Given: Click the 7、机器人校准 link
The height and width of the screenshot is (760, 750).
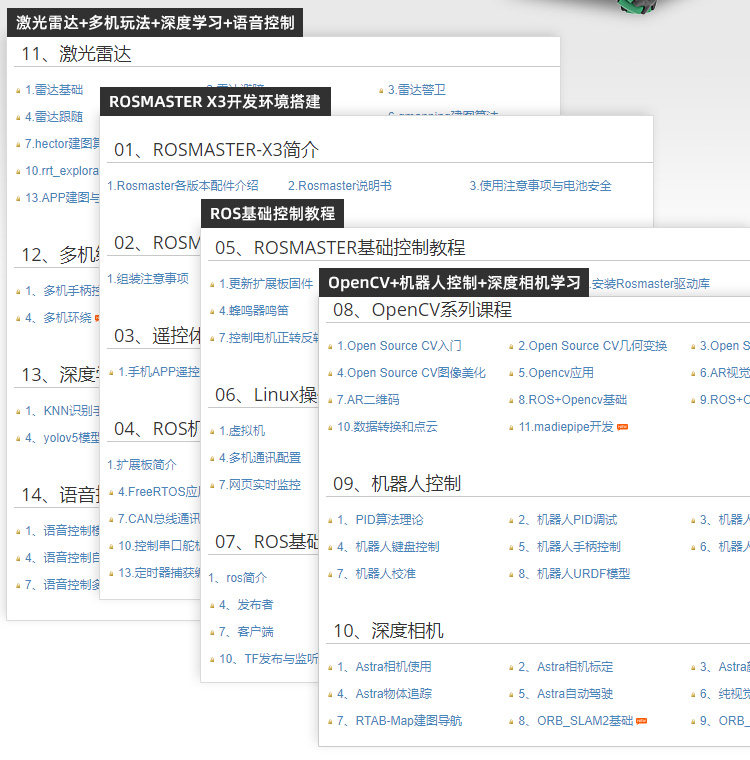Looking at the screenshot, I should pyautogui.click(x=376, y=574).
